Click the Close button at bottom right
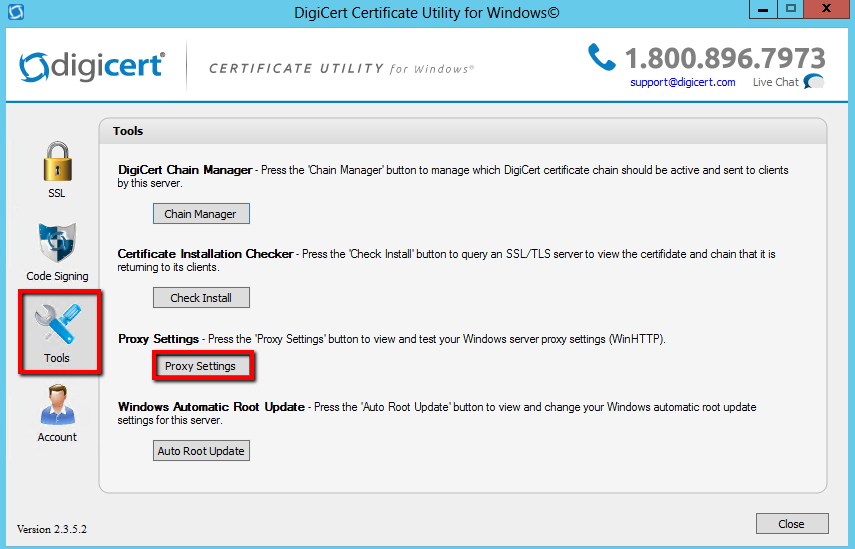The height and width of the screenshot is (549, 855). point(791,524)
